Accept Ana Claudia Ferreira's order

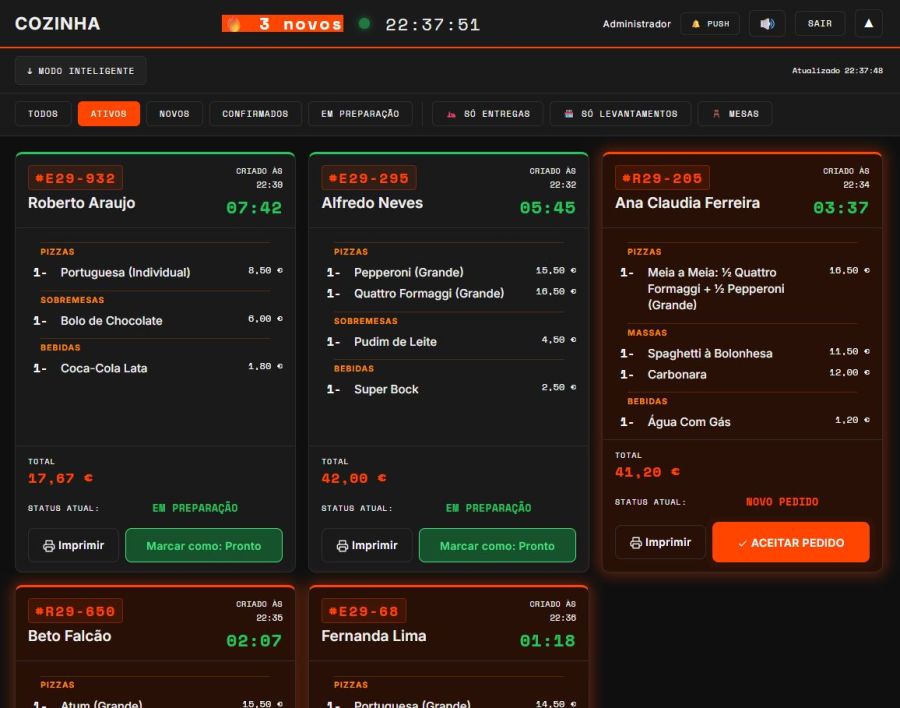[791, 542]
